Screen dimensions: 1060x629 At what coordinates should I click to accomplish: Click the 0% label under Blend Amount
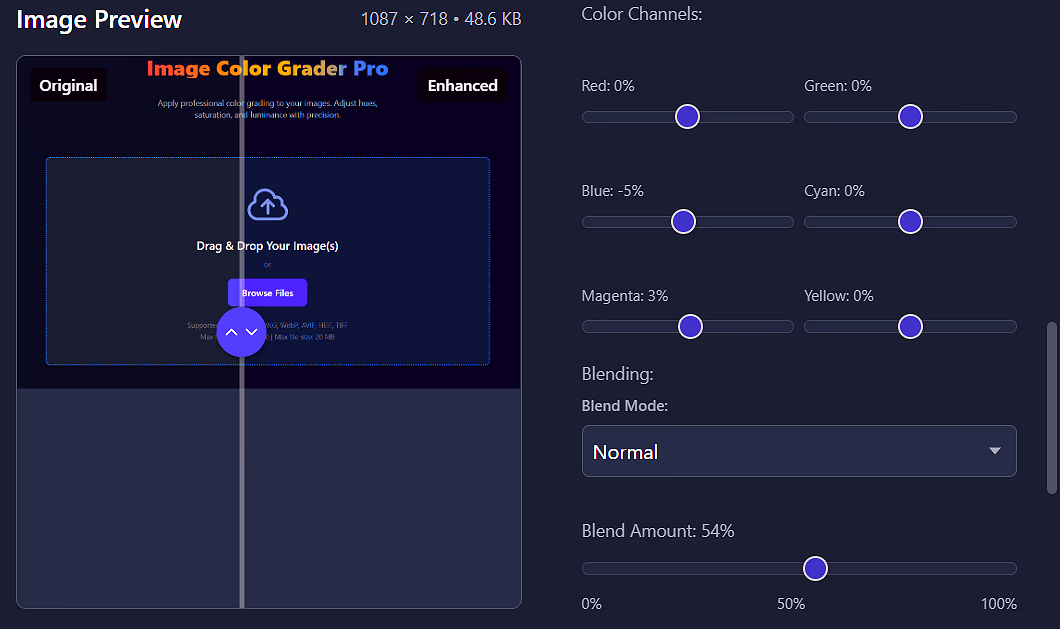(592, 604)
